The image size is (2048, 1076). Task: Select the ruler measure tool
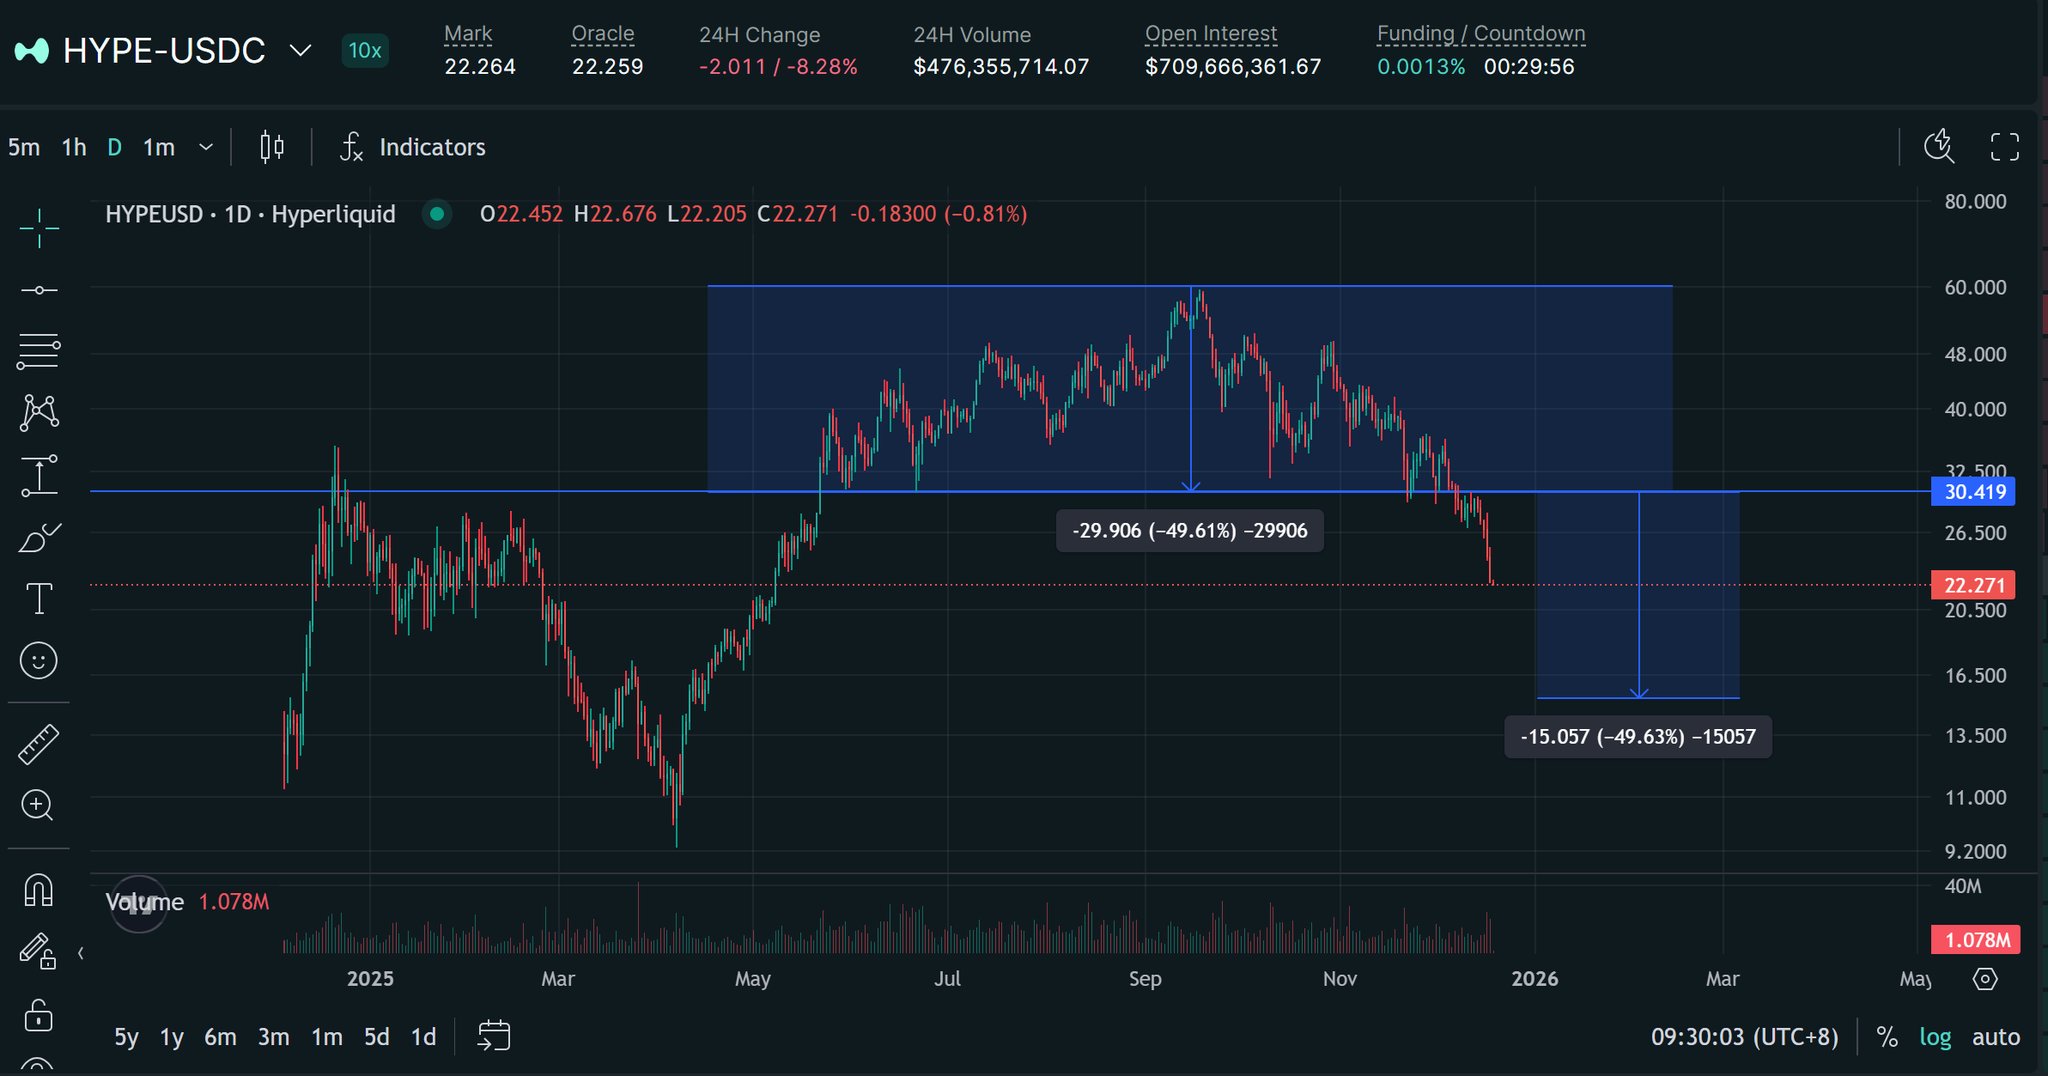tap(39, 744)
